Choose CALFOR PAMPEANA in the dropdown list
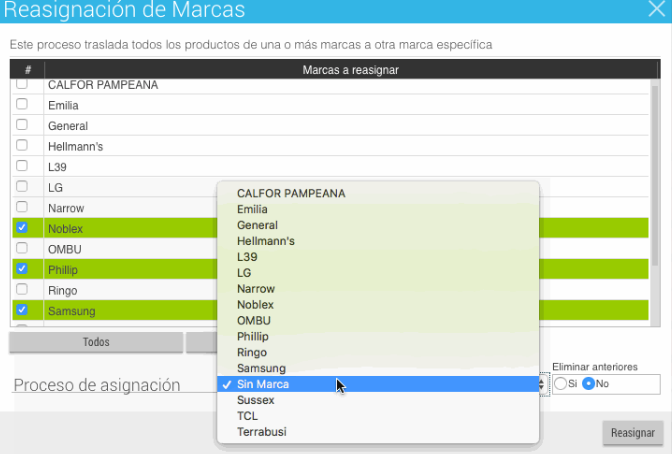672x454 pixels. coord(378,193)
